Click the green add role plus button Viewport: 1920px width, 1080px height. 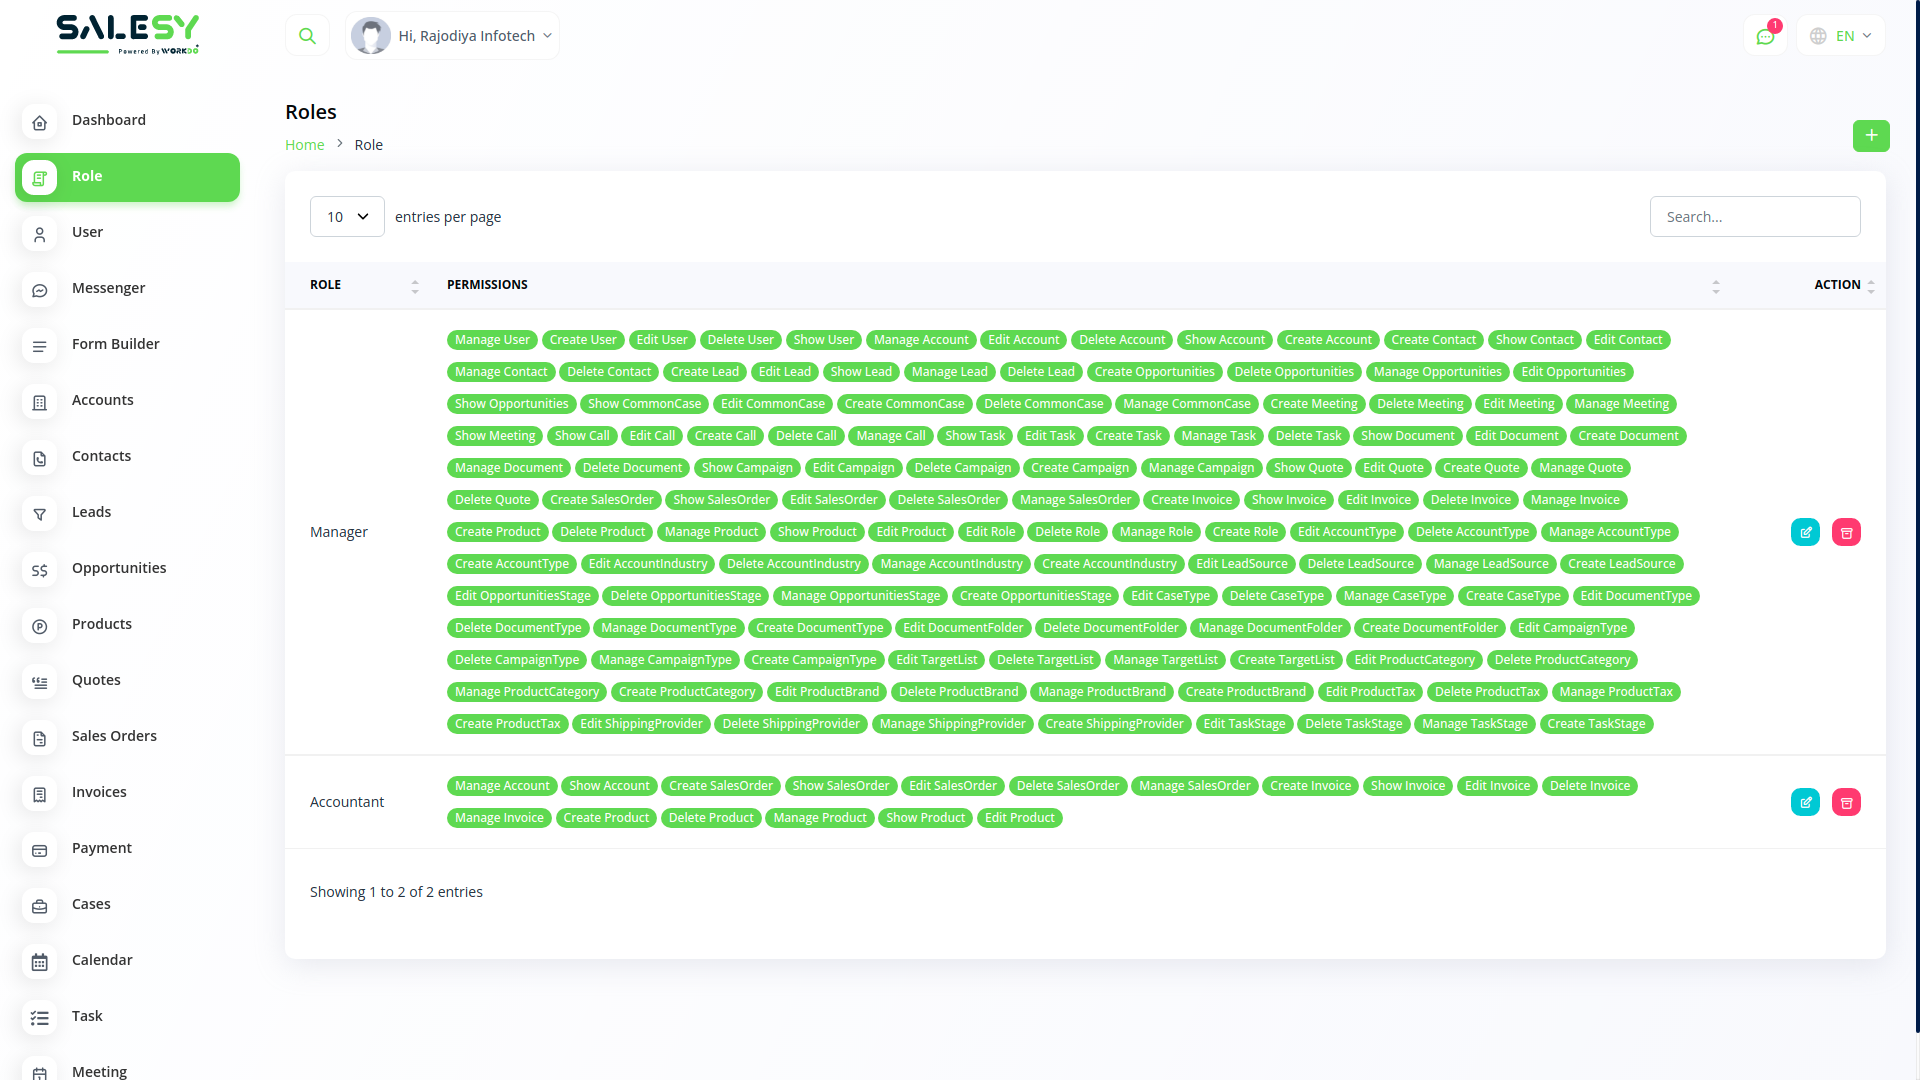[1870, 136]
